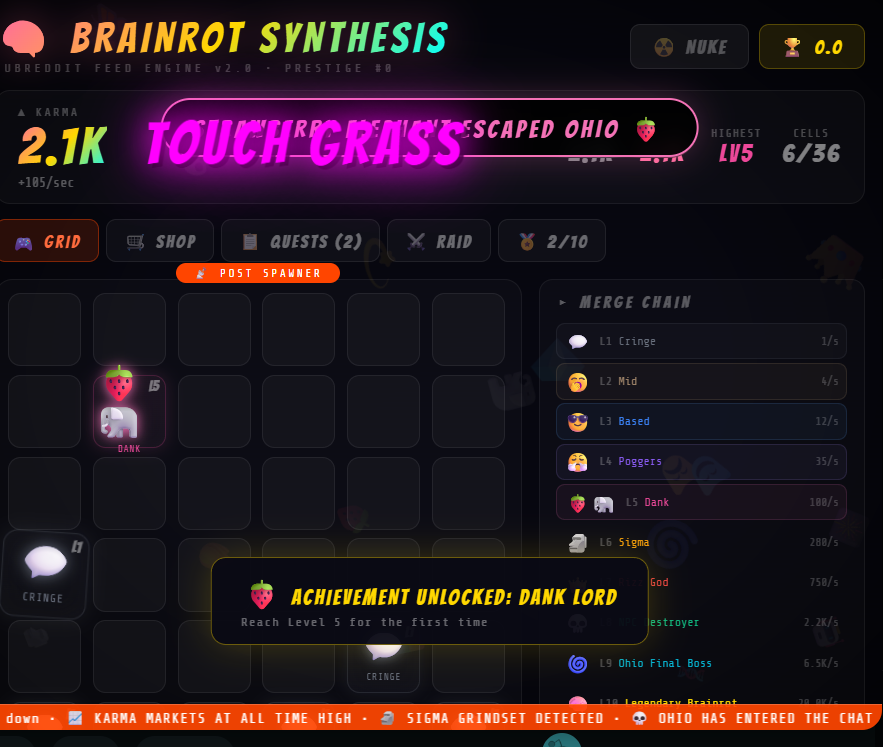Click the L9 Ohio Final Boss swirl icon
This screenshot has width=883, height=747.
tap(577, 664)
